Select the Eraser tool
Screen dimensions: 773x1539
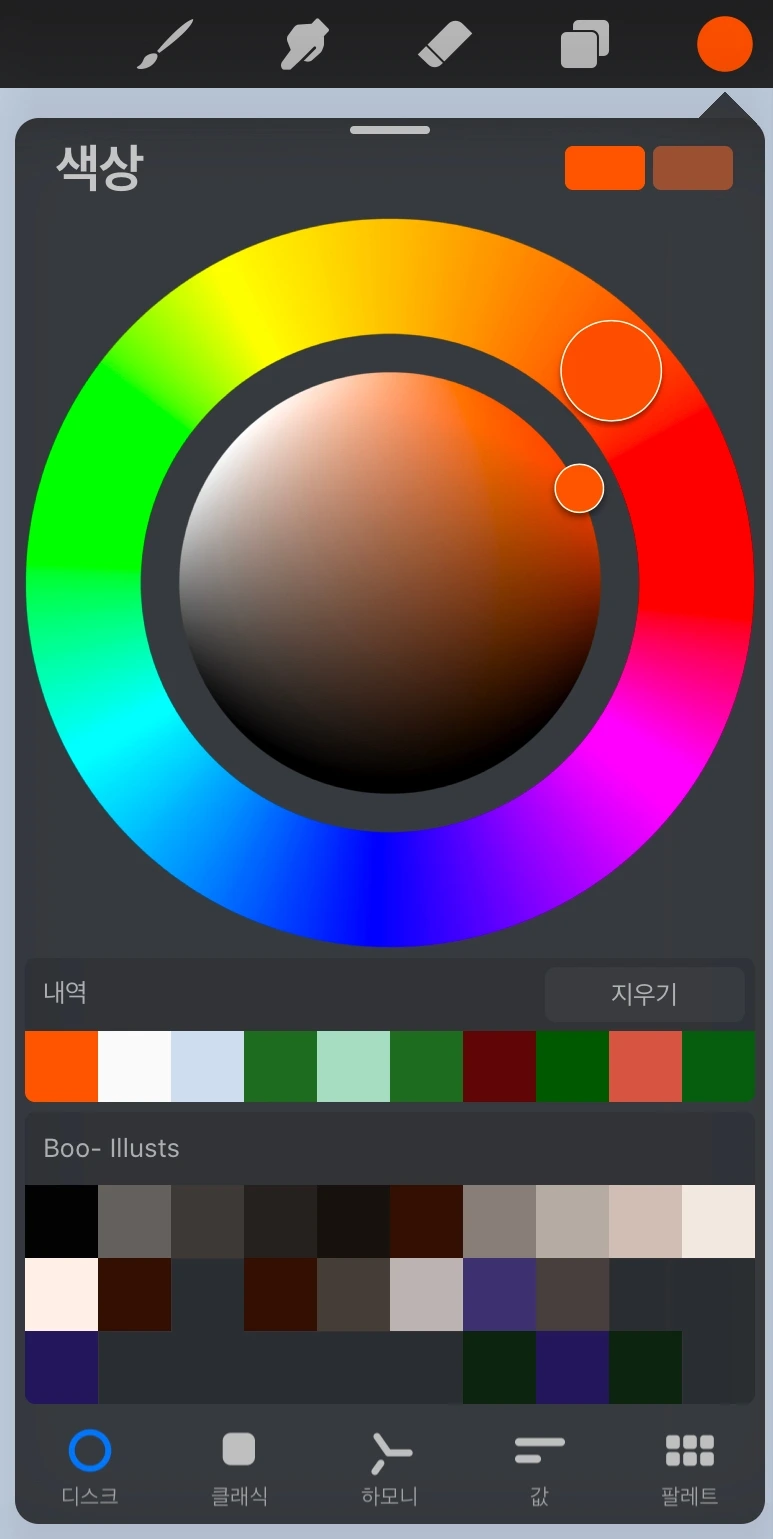click(x=443, y=46)
